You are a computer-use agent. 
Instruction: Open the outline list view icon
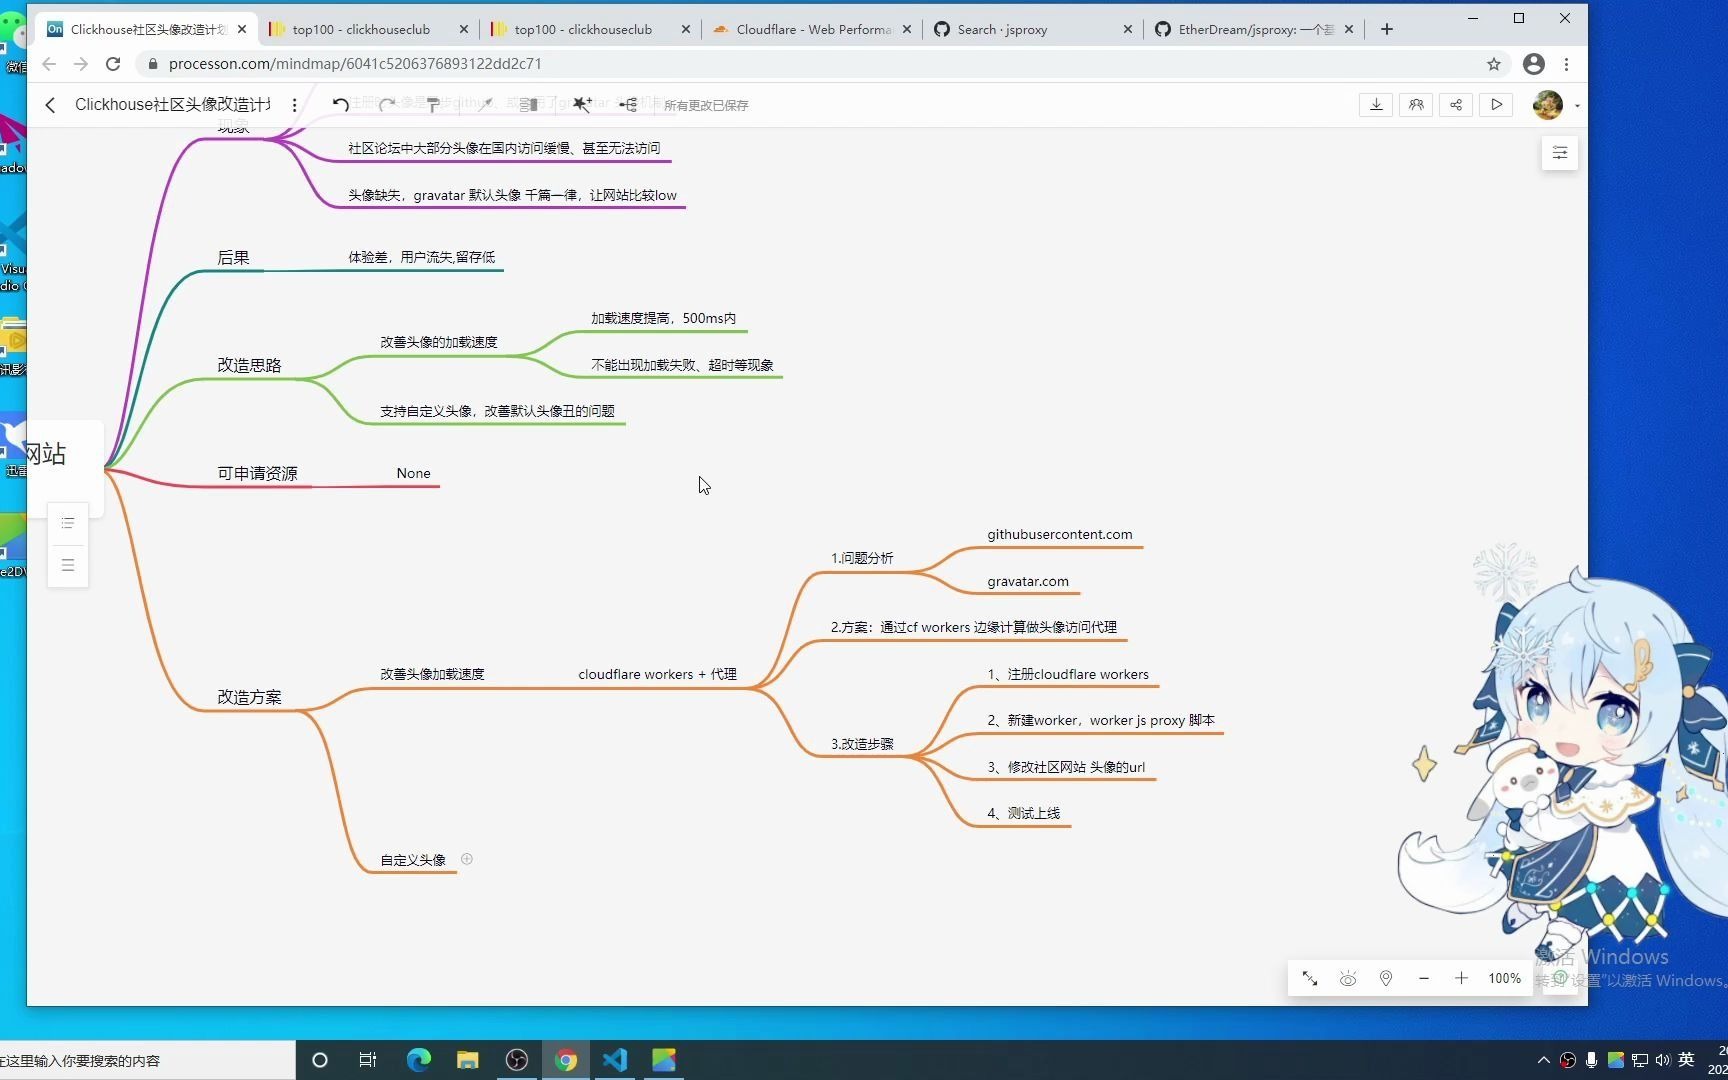68,523
